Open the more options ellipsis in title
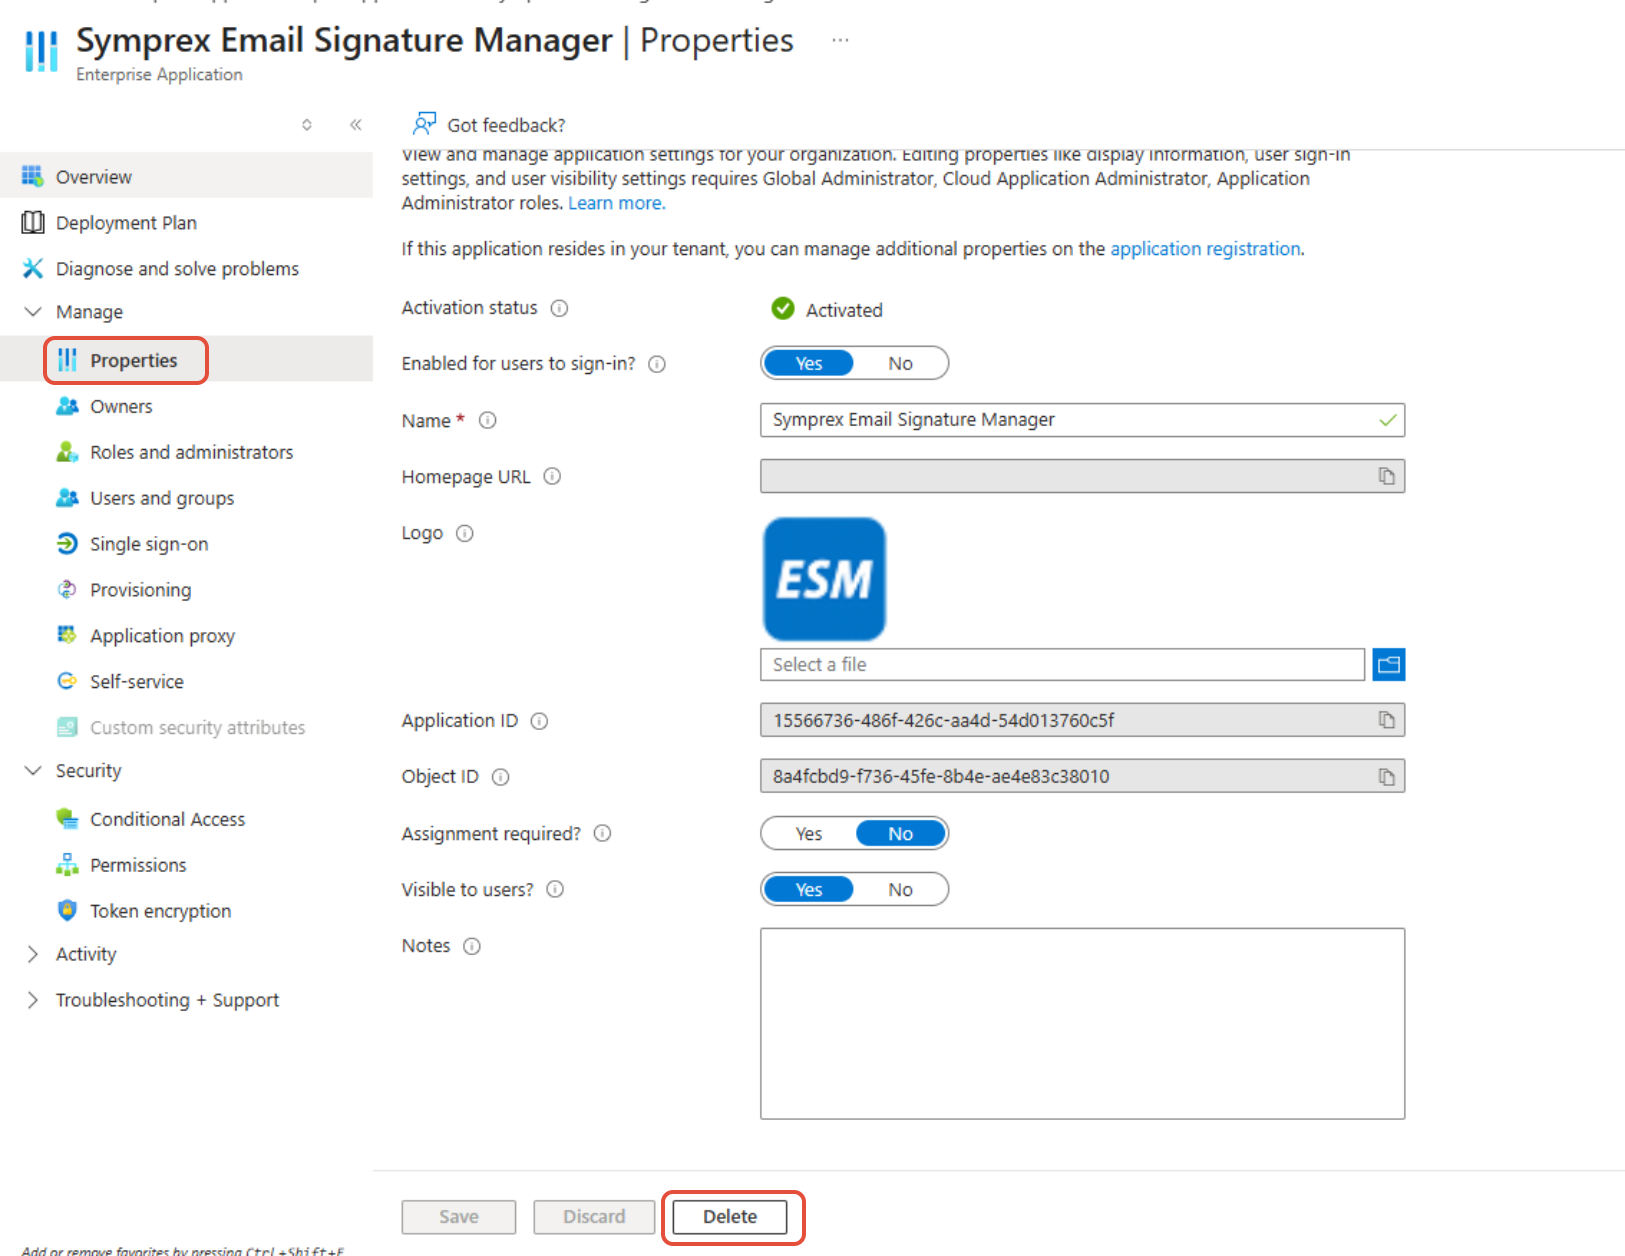This screenshot has height=1256, width=1625. (840, 40)
